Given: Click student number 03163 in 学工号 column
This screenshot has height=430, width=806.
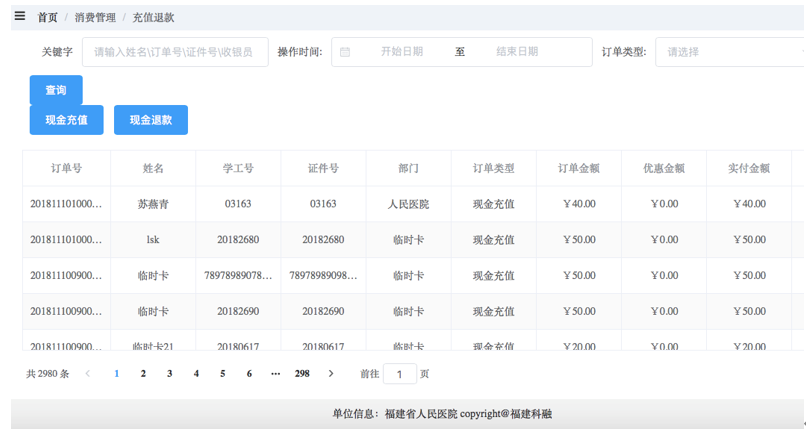Looking at the screenshot, I should point(238,204).
